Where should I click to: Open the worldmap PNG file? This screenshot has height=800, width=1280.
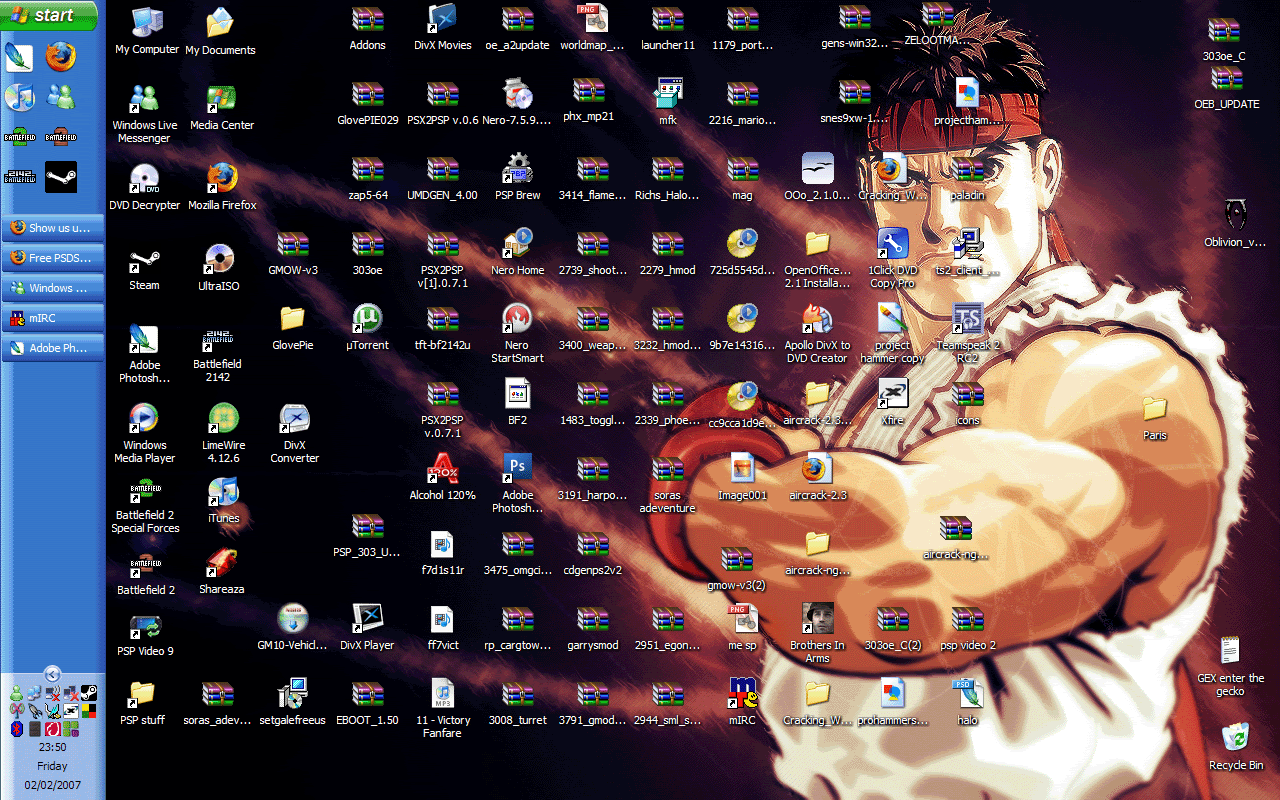coord(592,27)
